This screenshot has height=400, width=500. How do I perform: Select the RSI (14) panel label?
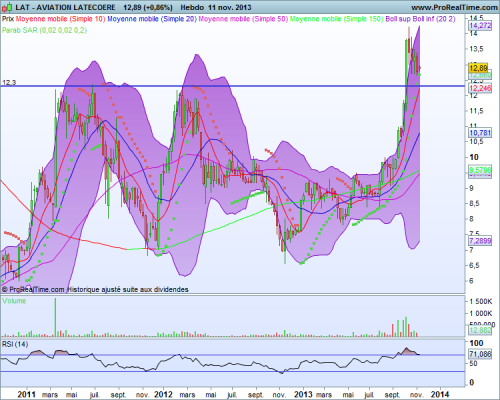pos(15,344)
